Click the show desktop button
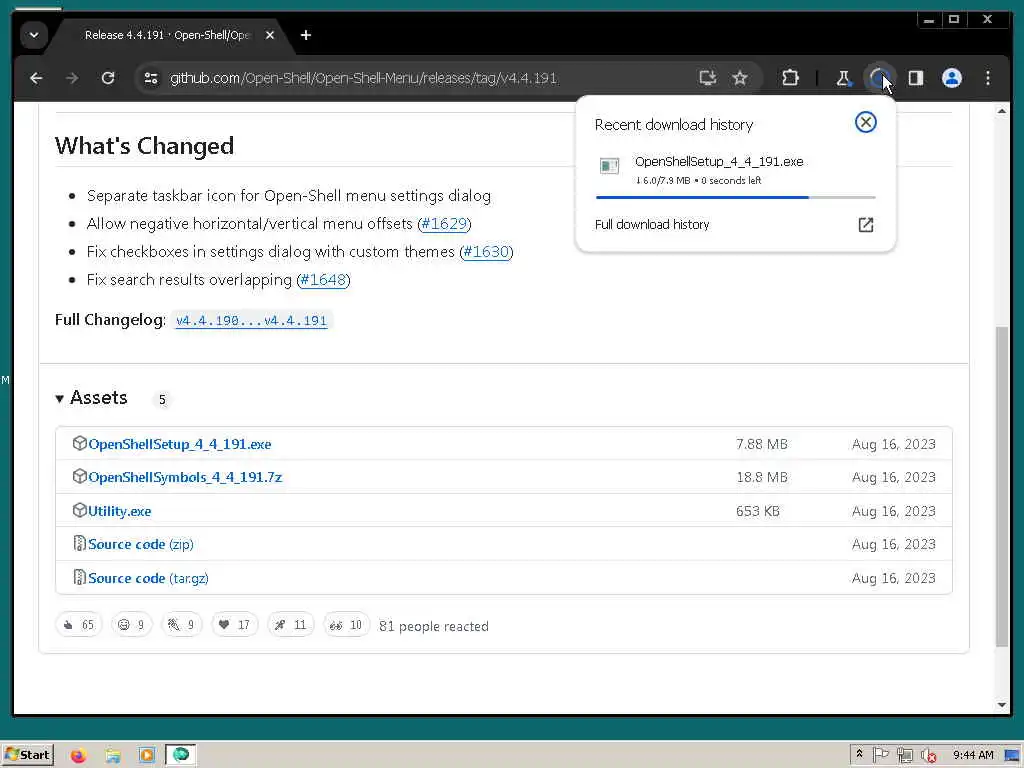1024x768 pixels. 1012,755
